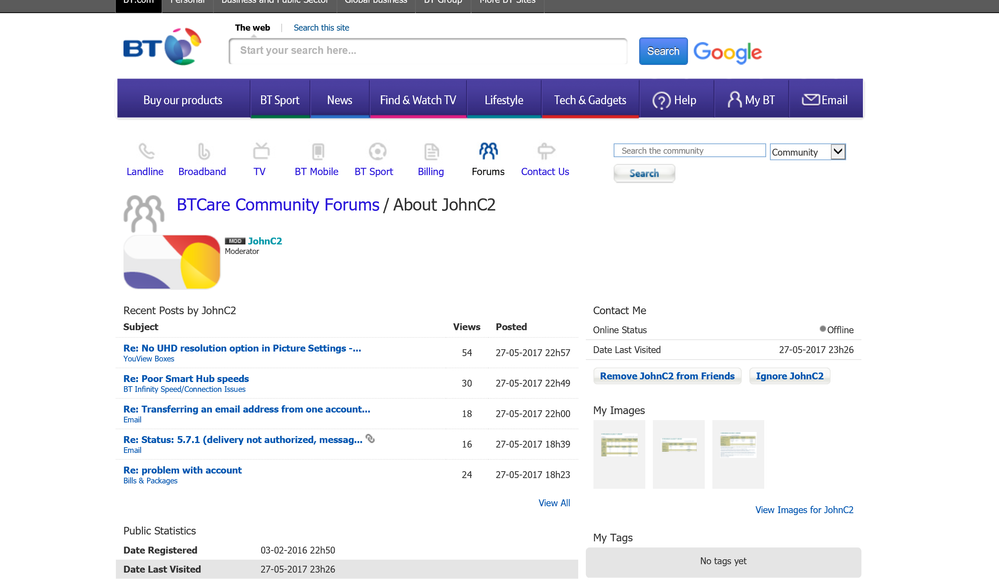The width and height of the screenshot is (999, 583).
Task: Click My BT person icon
Action: (x=734, y=99)
